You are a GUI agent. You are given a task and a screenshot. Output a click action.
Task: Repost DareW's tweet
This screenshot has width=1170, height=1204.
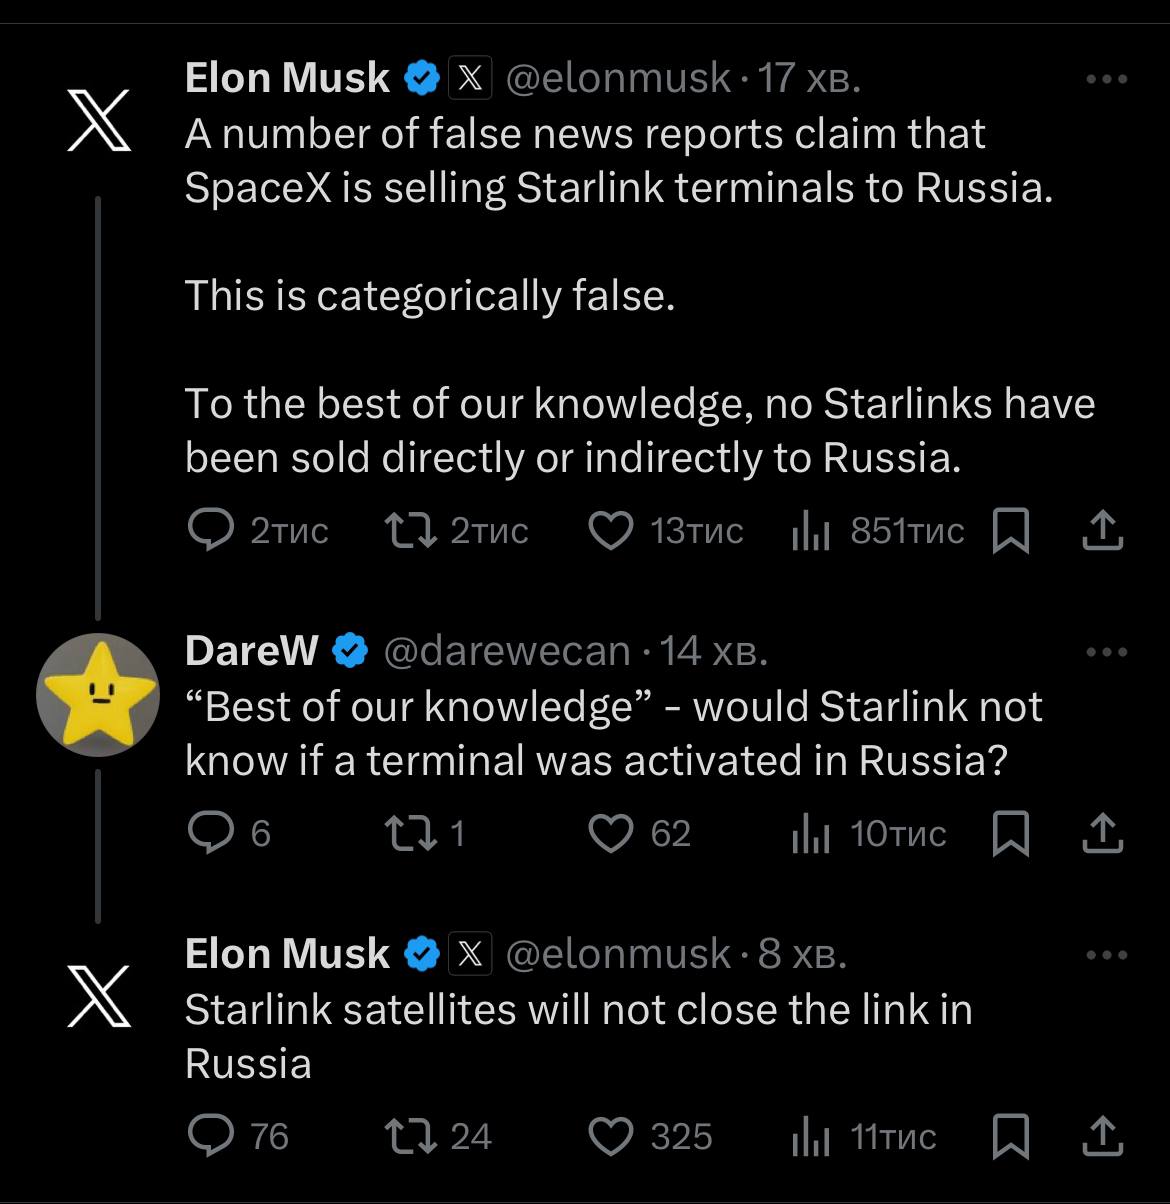(411, 834)
